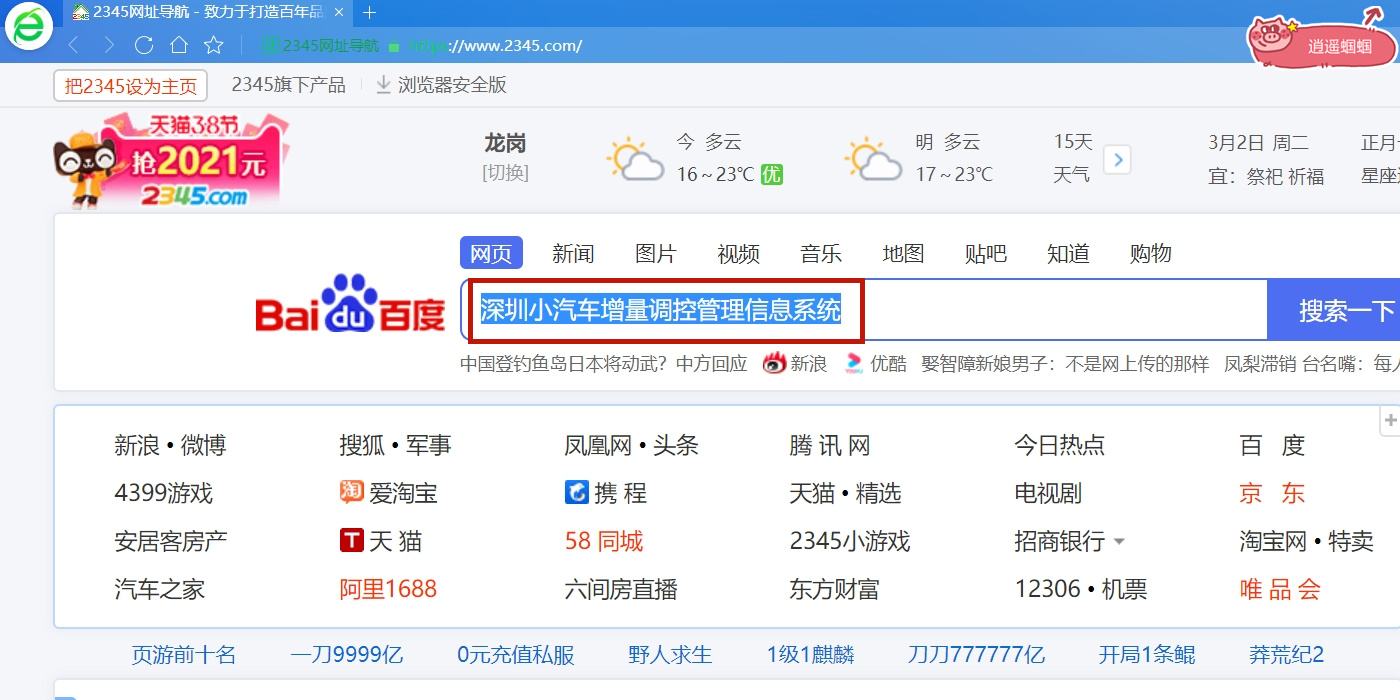The height and width of the screenshot is (700, 1400).
Task: Select the 购物 search tab
Action: point(1151,254)
